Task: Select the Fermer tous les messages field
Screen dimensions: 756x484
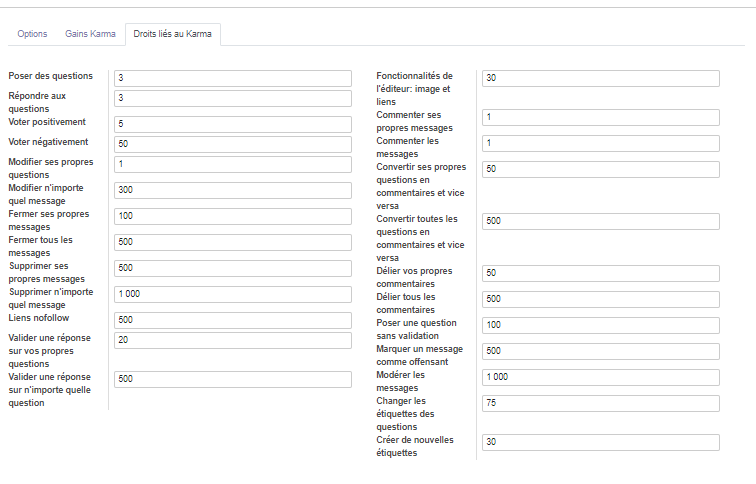Action: (x=232, y=242)
